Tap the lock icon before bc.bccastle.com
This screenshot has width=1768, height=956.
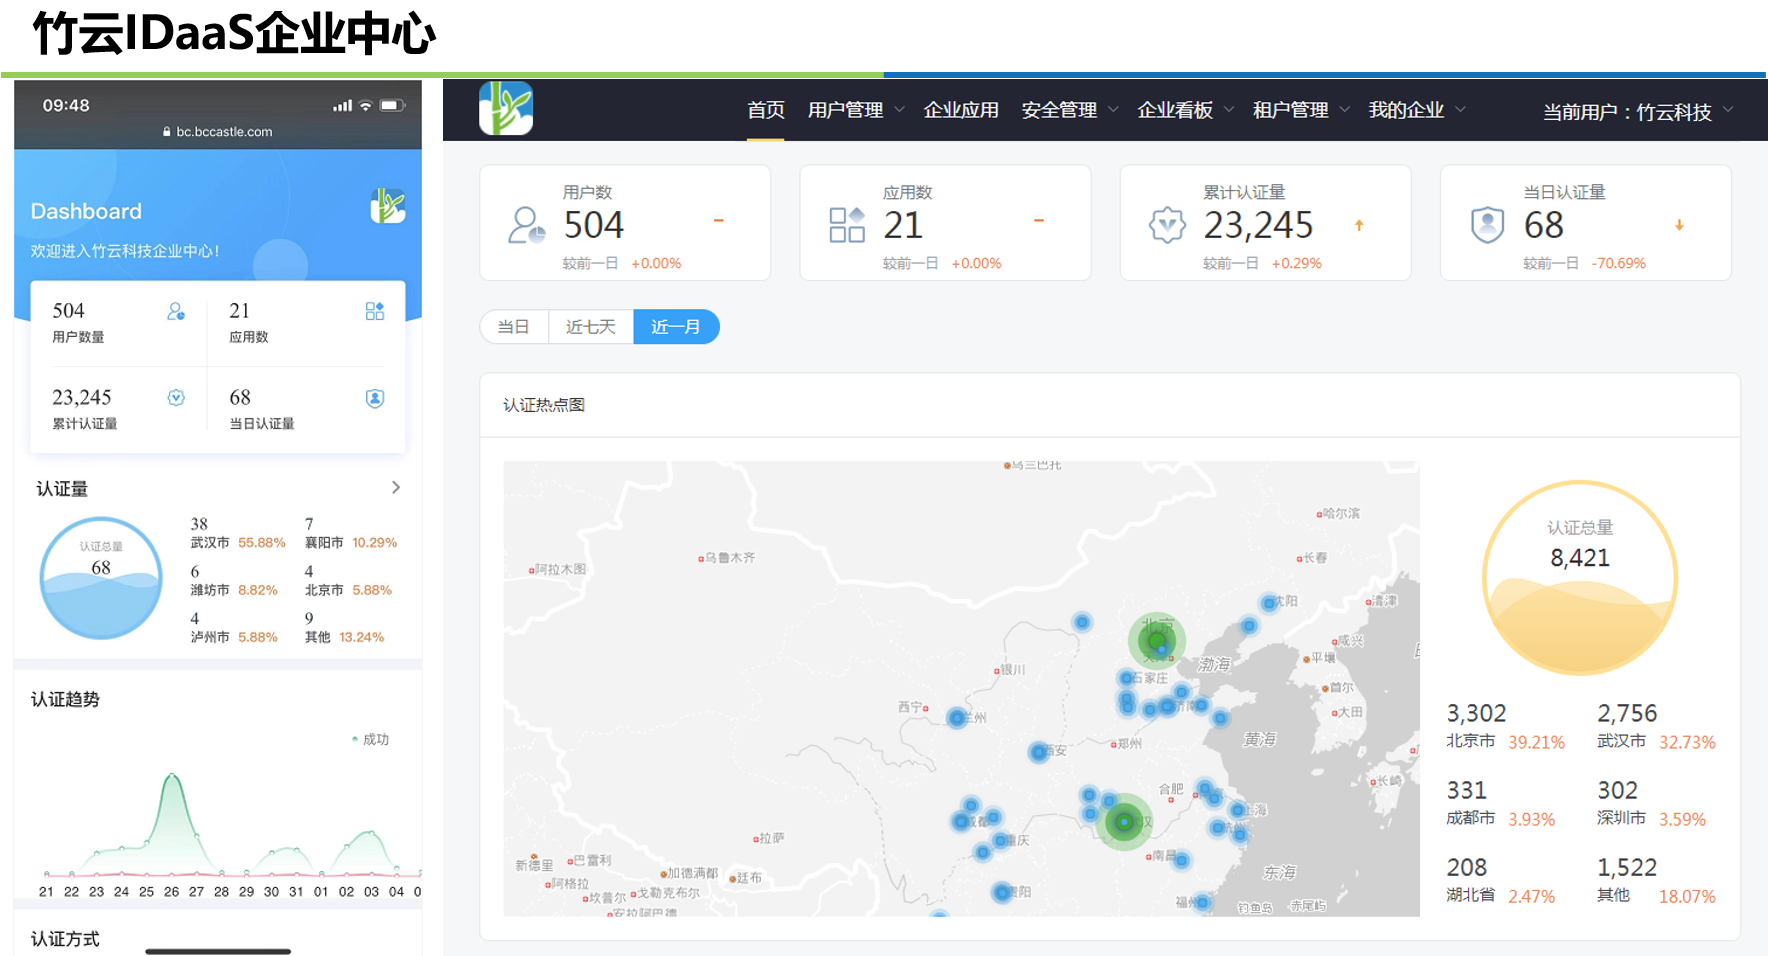(x=167, y=132)
